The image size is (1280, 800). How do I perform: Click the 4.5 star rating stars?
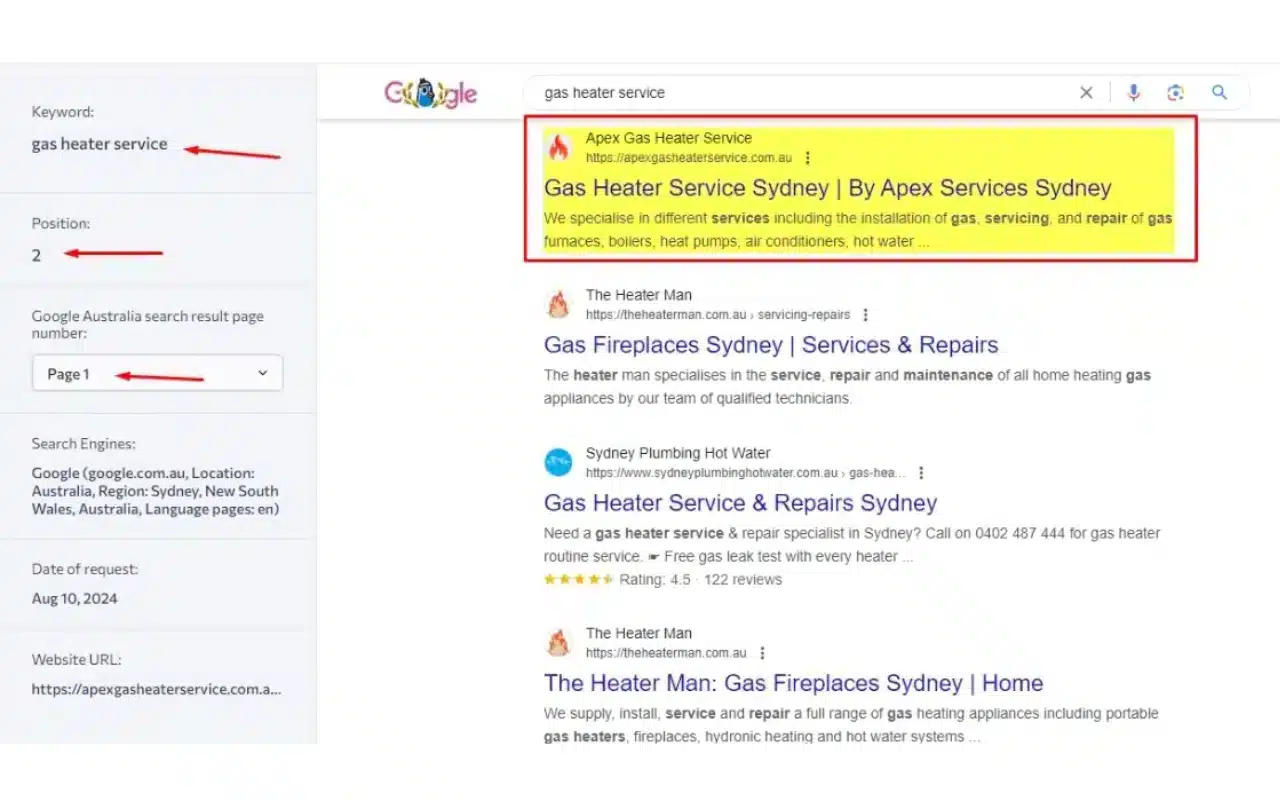[577, 580]
